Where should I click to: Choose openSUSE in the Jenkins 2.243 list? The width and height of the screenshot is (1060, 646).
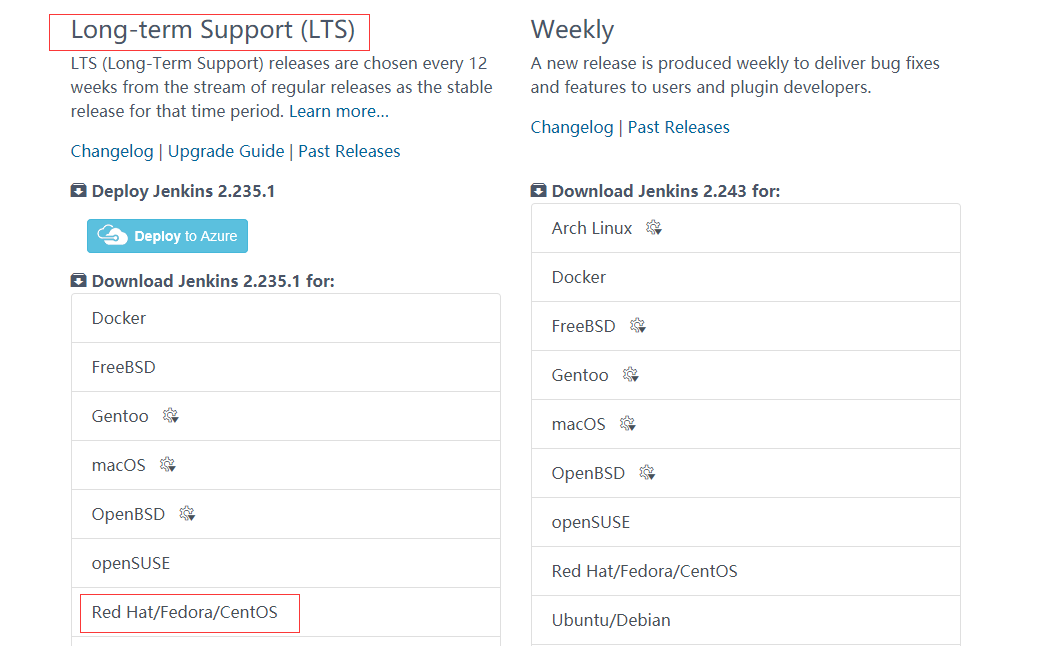pos(746,522)
